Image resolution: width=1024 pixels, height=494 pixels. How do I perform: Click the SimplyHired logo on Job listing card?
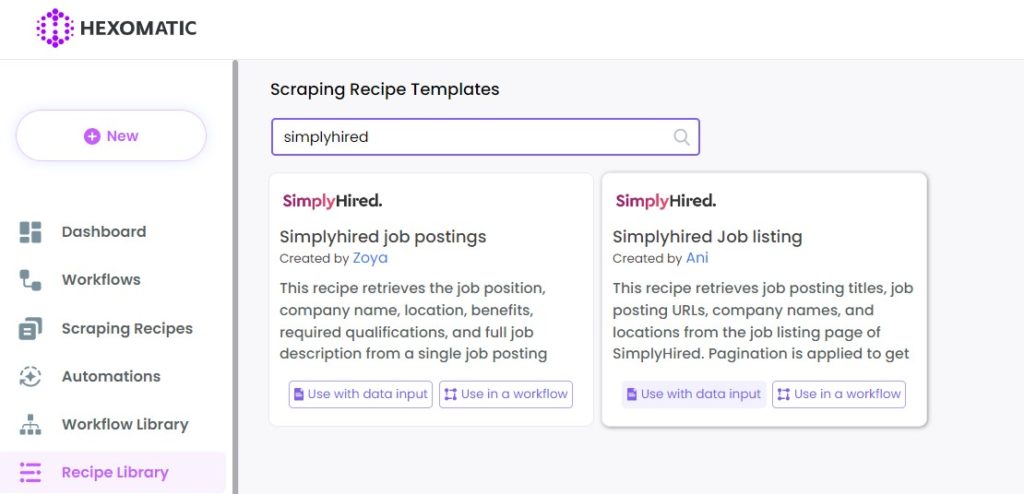(665, 201)
